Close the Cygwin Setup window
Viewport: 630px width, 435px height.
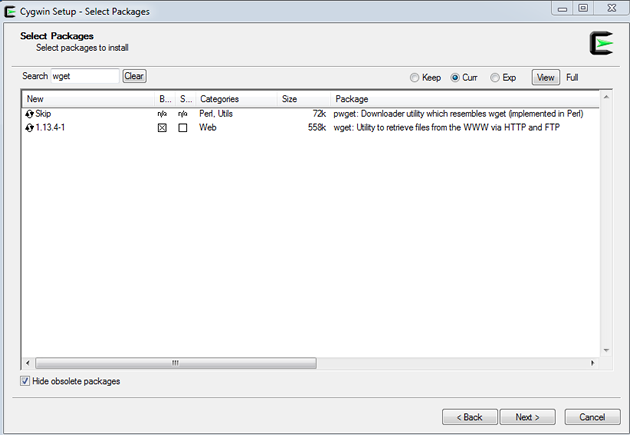pyautogui.click(x=612, y=8)
